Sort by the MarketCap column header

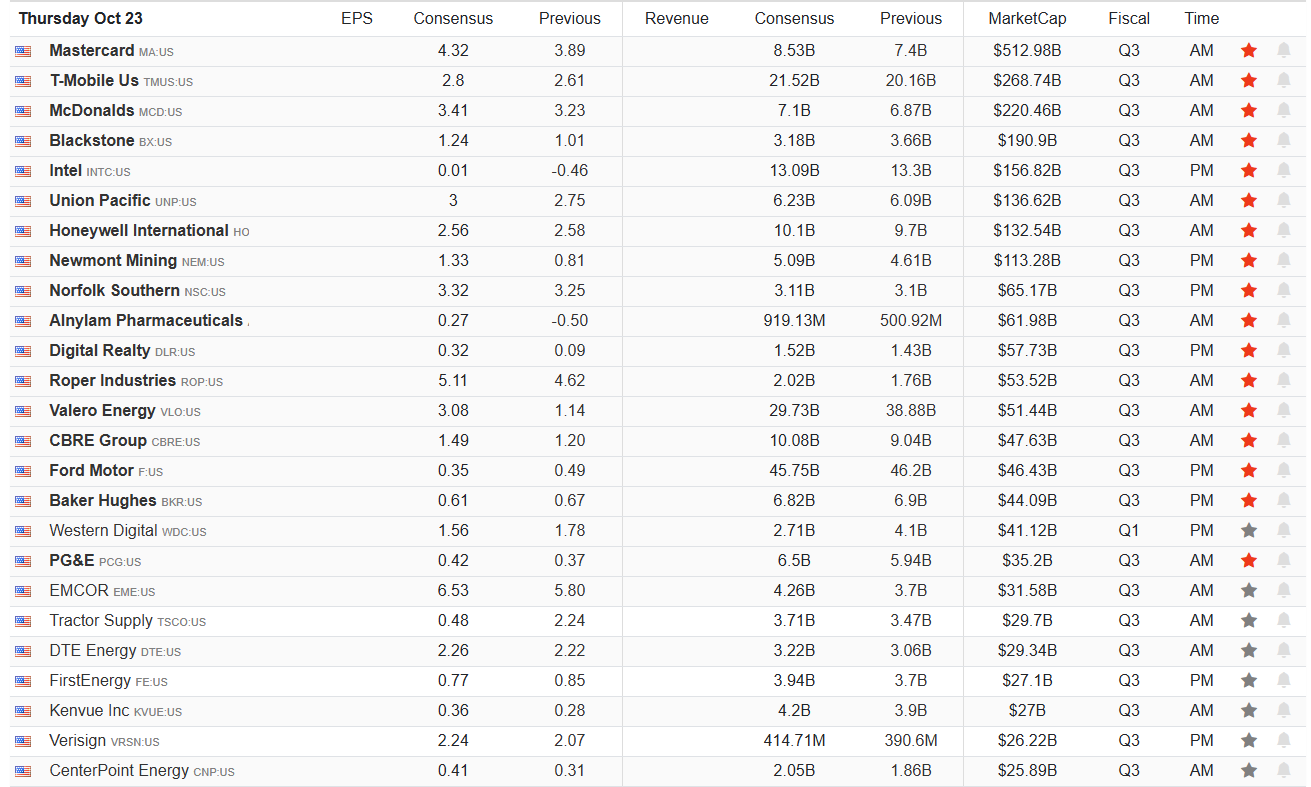[x=1027, y=18]
